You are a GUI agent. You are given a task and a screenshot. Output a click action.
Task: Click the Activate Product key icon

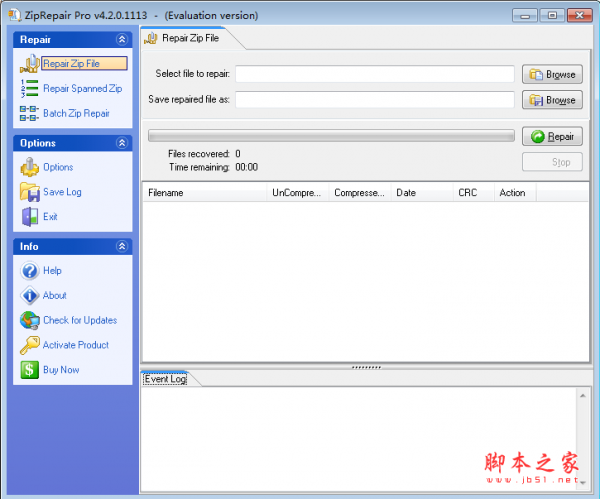[x=29, y=345]
